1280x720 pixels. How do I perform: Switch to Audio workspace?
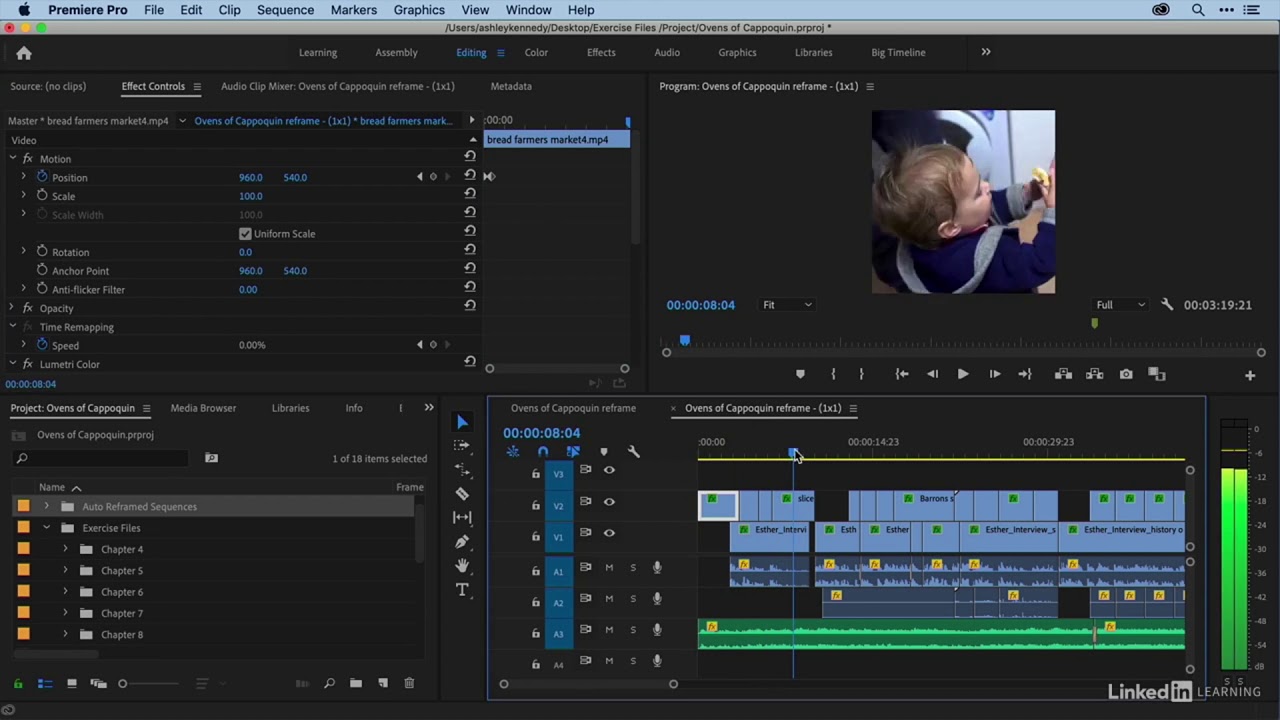(x=667, y=52)
